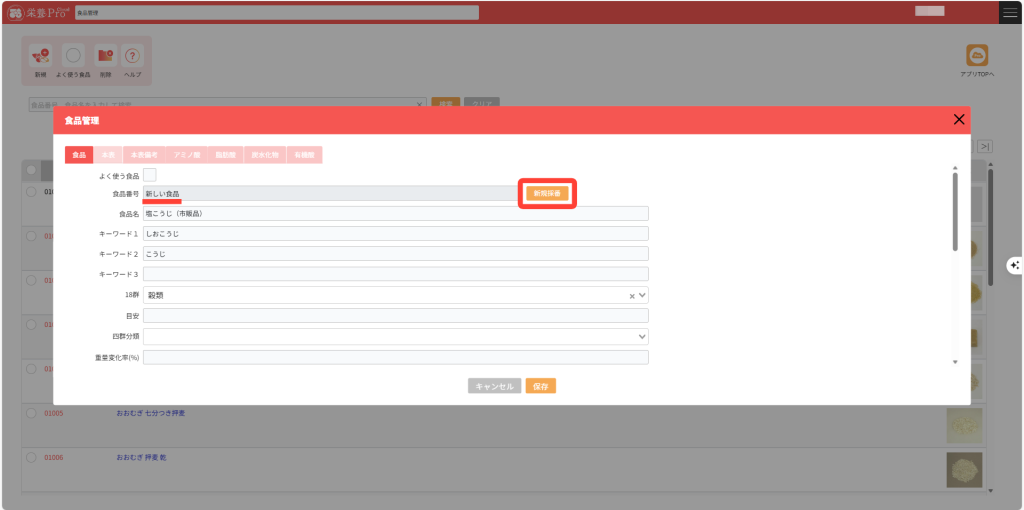
Task: Click the last-page >| pagination icon
Action: [x=985, y=147]
